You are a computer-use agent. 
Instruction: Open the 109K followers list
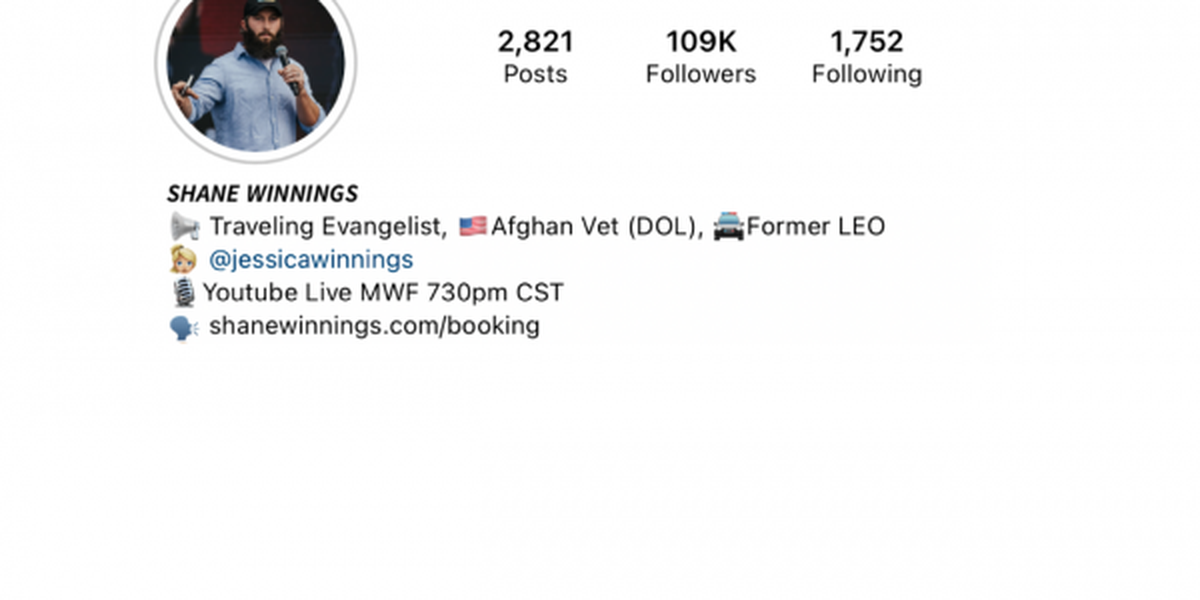(x=701, y=42)
